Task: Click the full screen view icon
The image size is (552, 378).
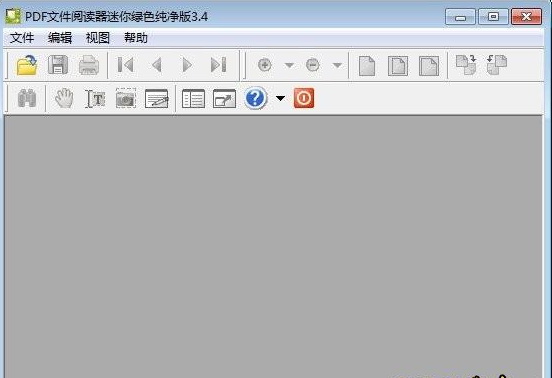Action: [x=224, y=99]
